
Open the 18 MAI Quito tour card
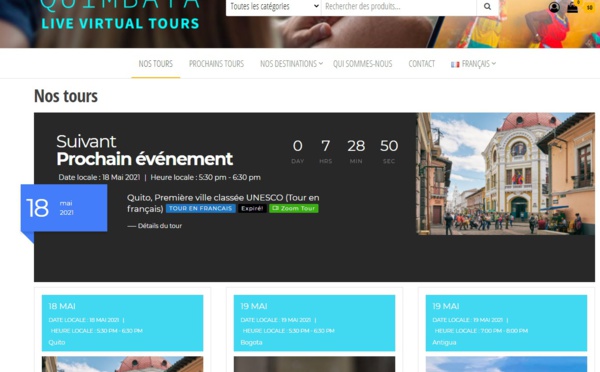[122, 323]
